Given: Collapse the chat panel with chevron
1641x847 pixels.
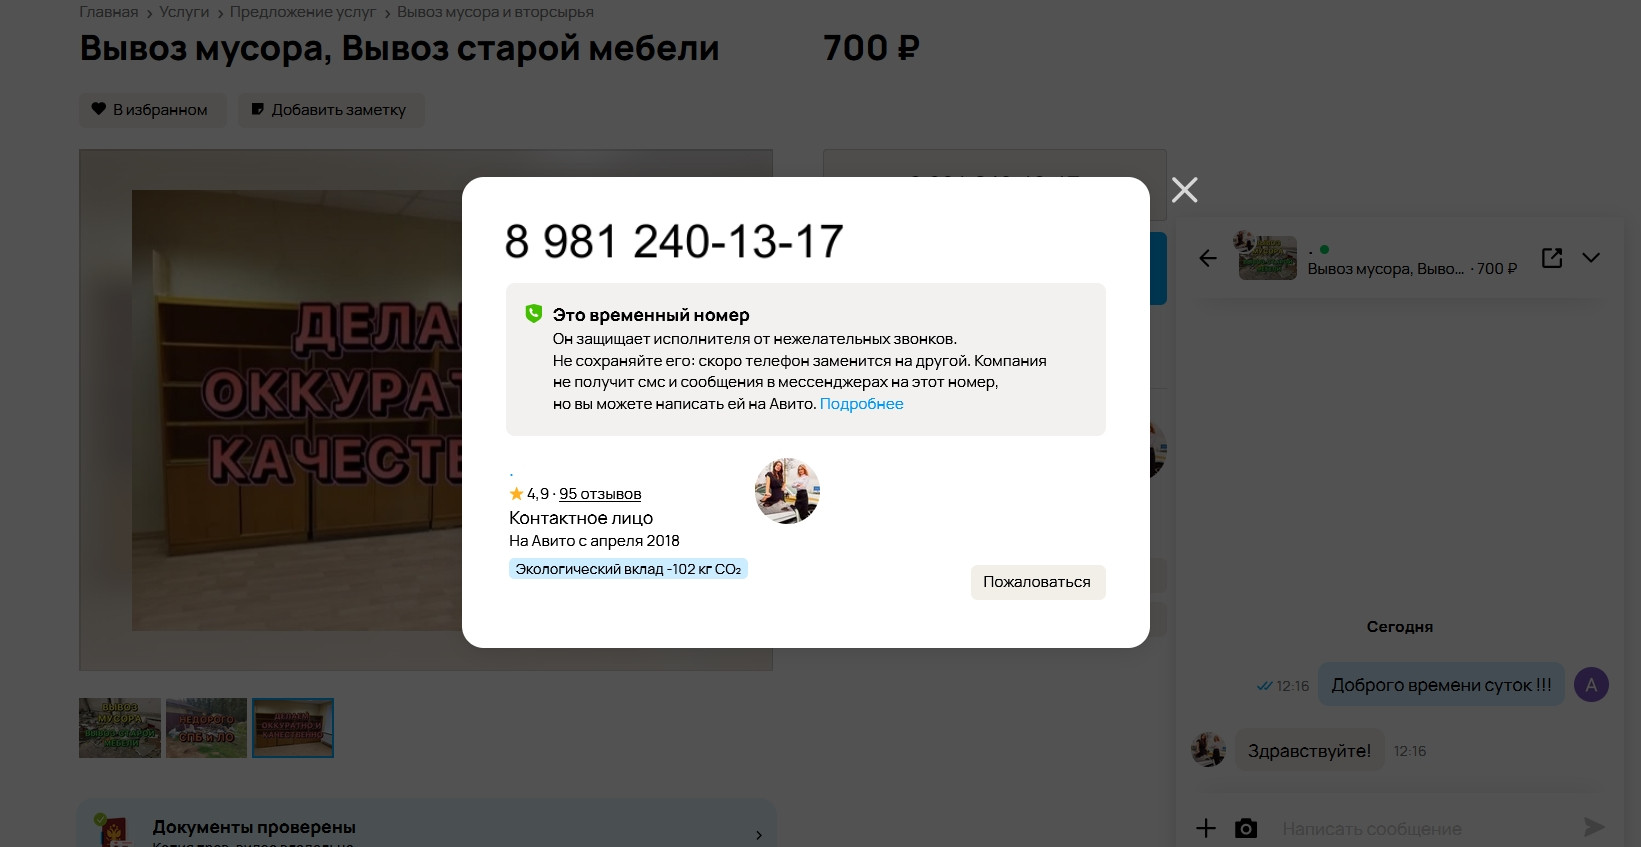Looking at the screenshot, I should (x=1591, y=258).
